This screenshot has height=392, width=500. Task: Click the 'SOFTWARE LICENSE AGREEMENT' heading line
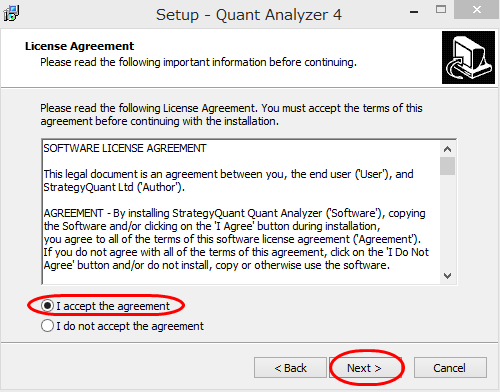click(125, 148)
